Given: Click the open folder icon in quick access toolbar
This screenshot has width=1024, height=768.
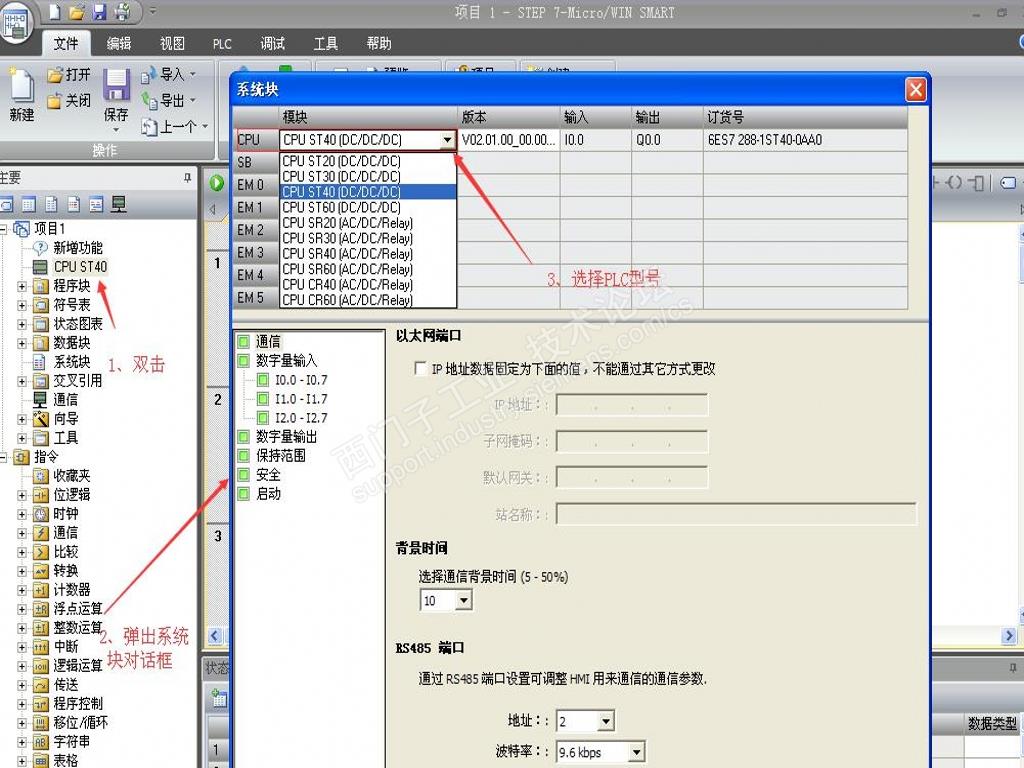Looking at the screenshot, I should (77, 12).
